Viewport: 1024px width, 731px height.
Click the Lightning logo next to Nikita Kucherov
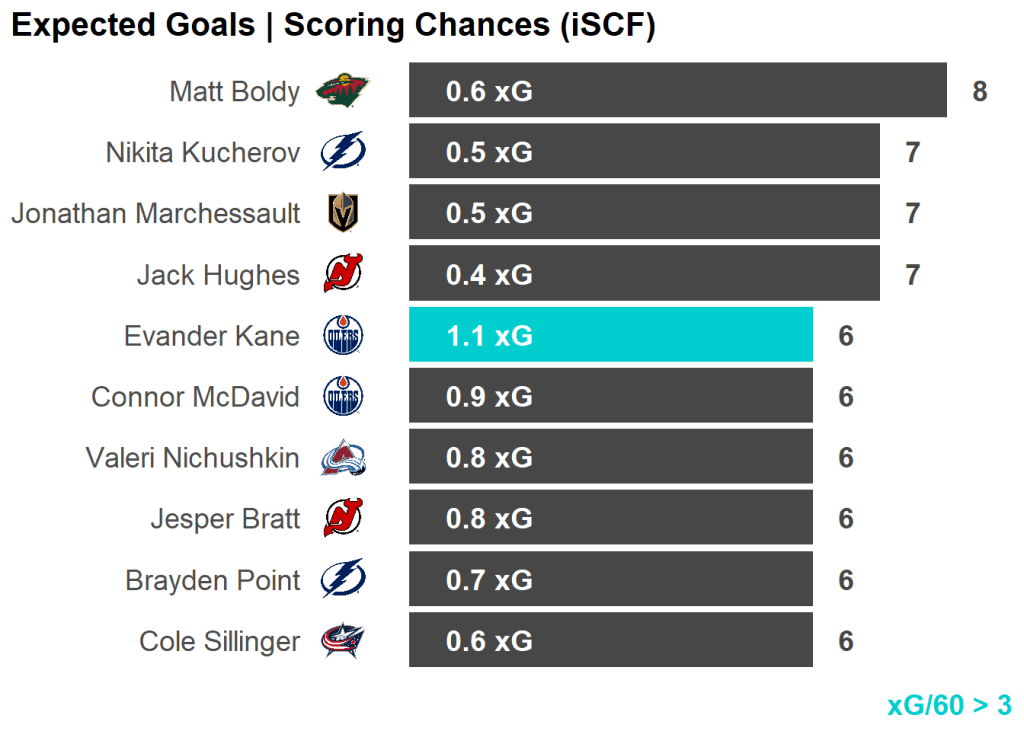(342, 153)
